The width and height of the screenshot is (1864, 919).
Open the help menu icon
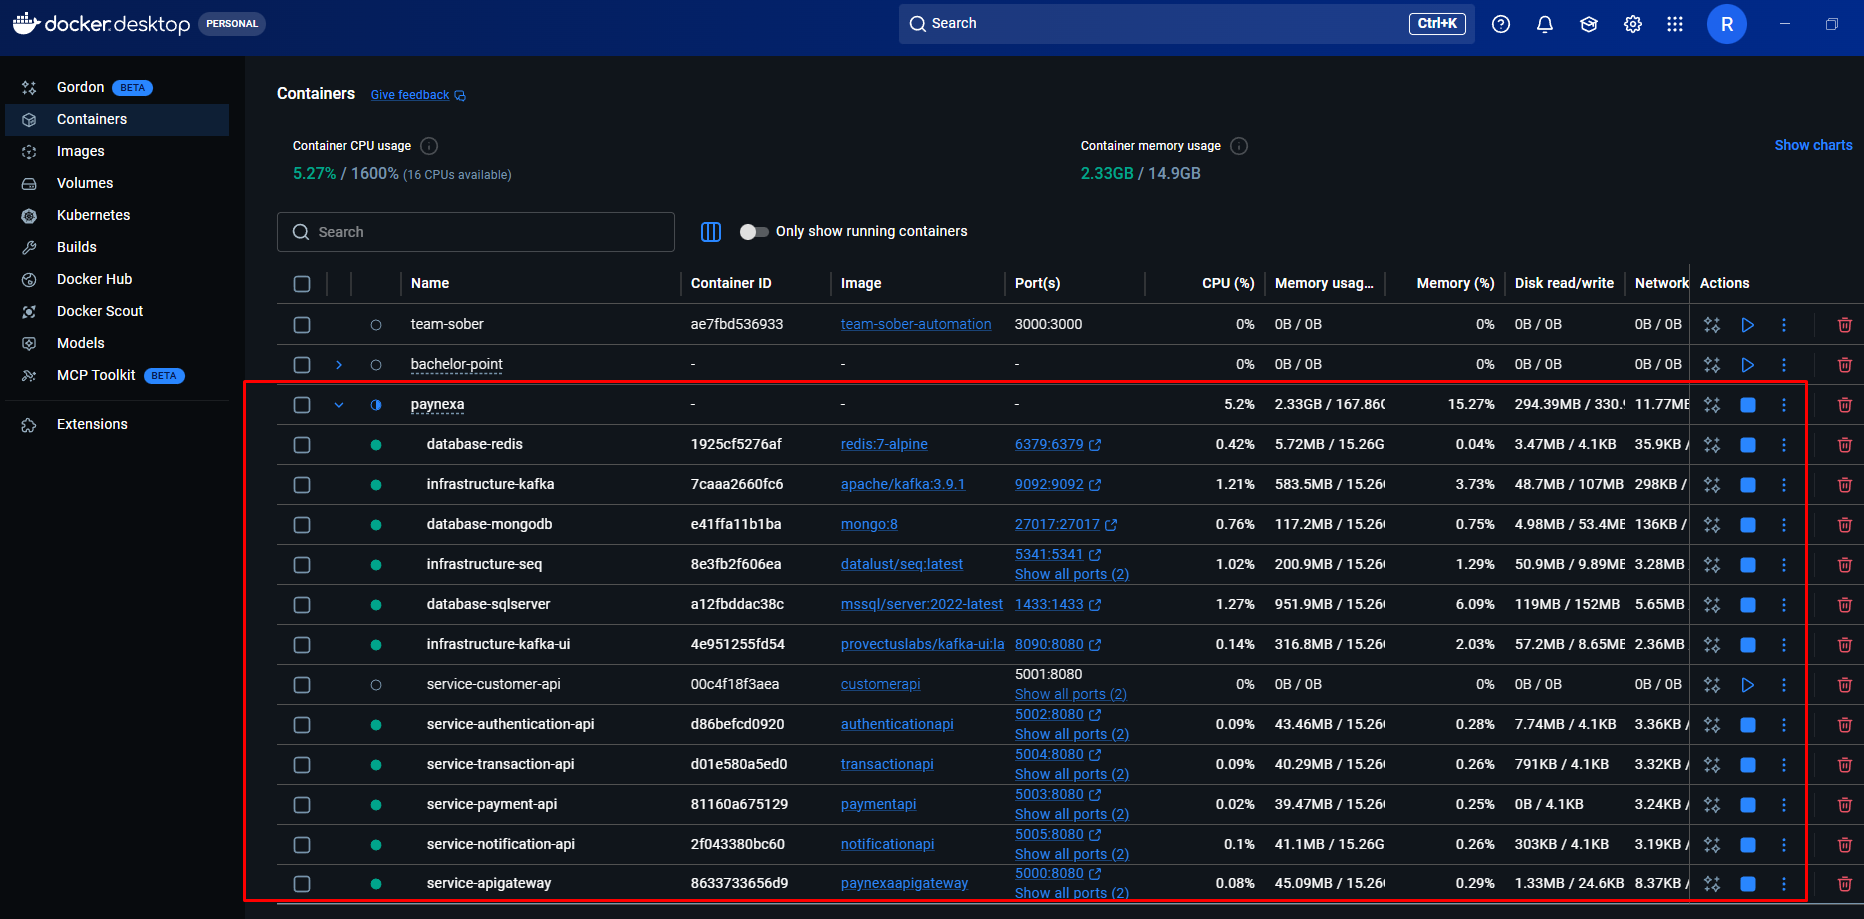tap(1500, 24)
